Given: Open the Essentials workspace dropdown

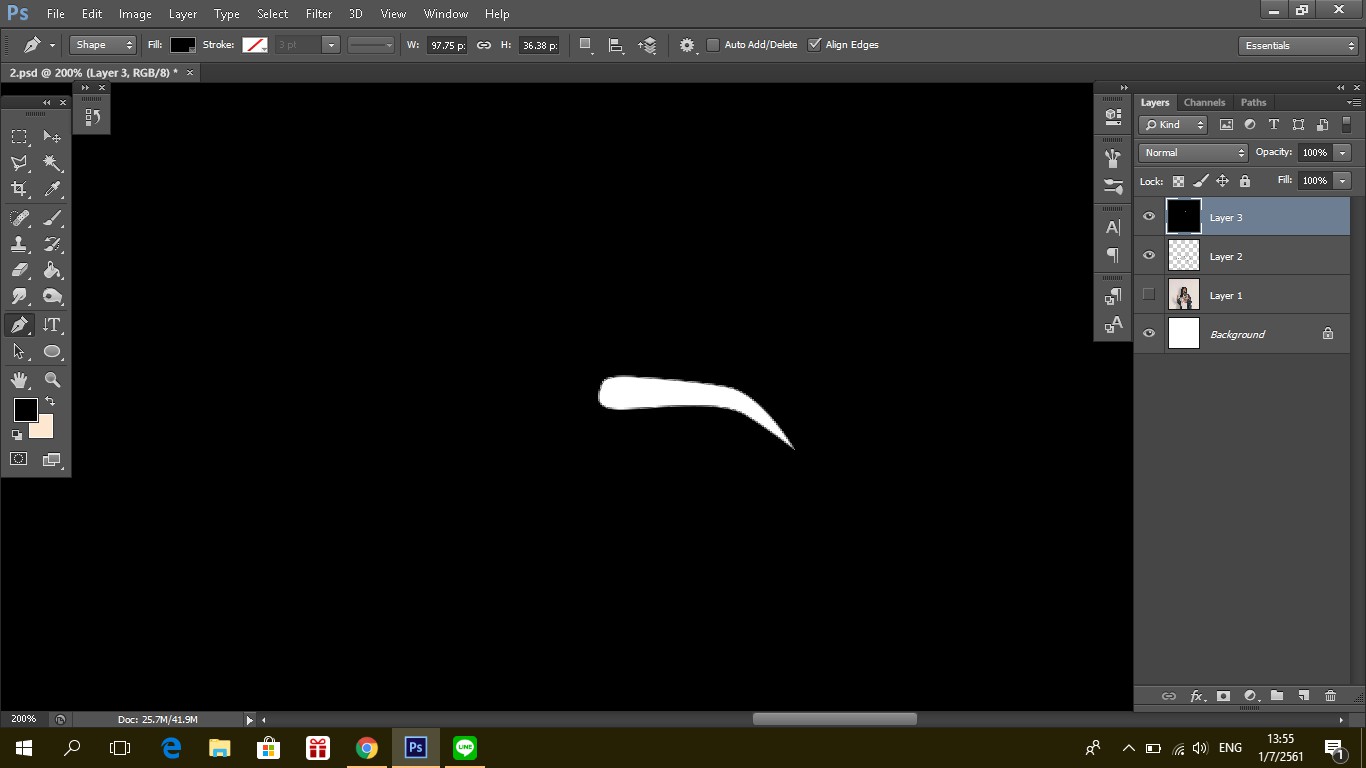Looking at the screenshot, I should 1297,46.
